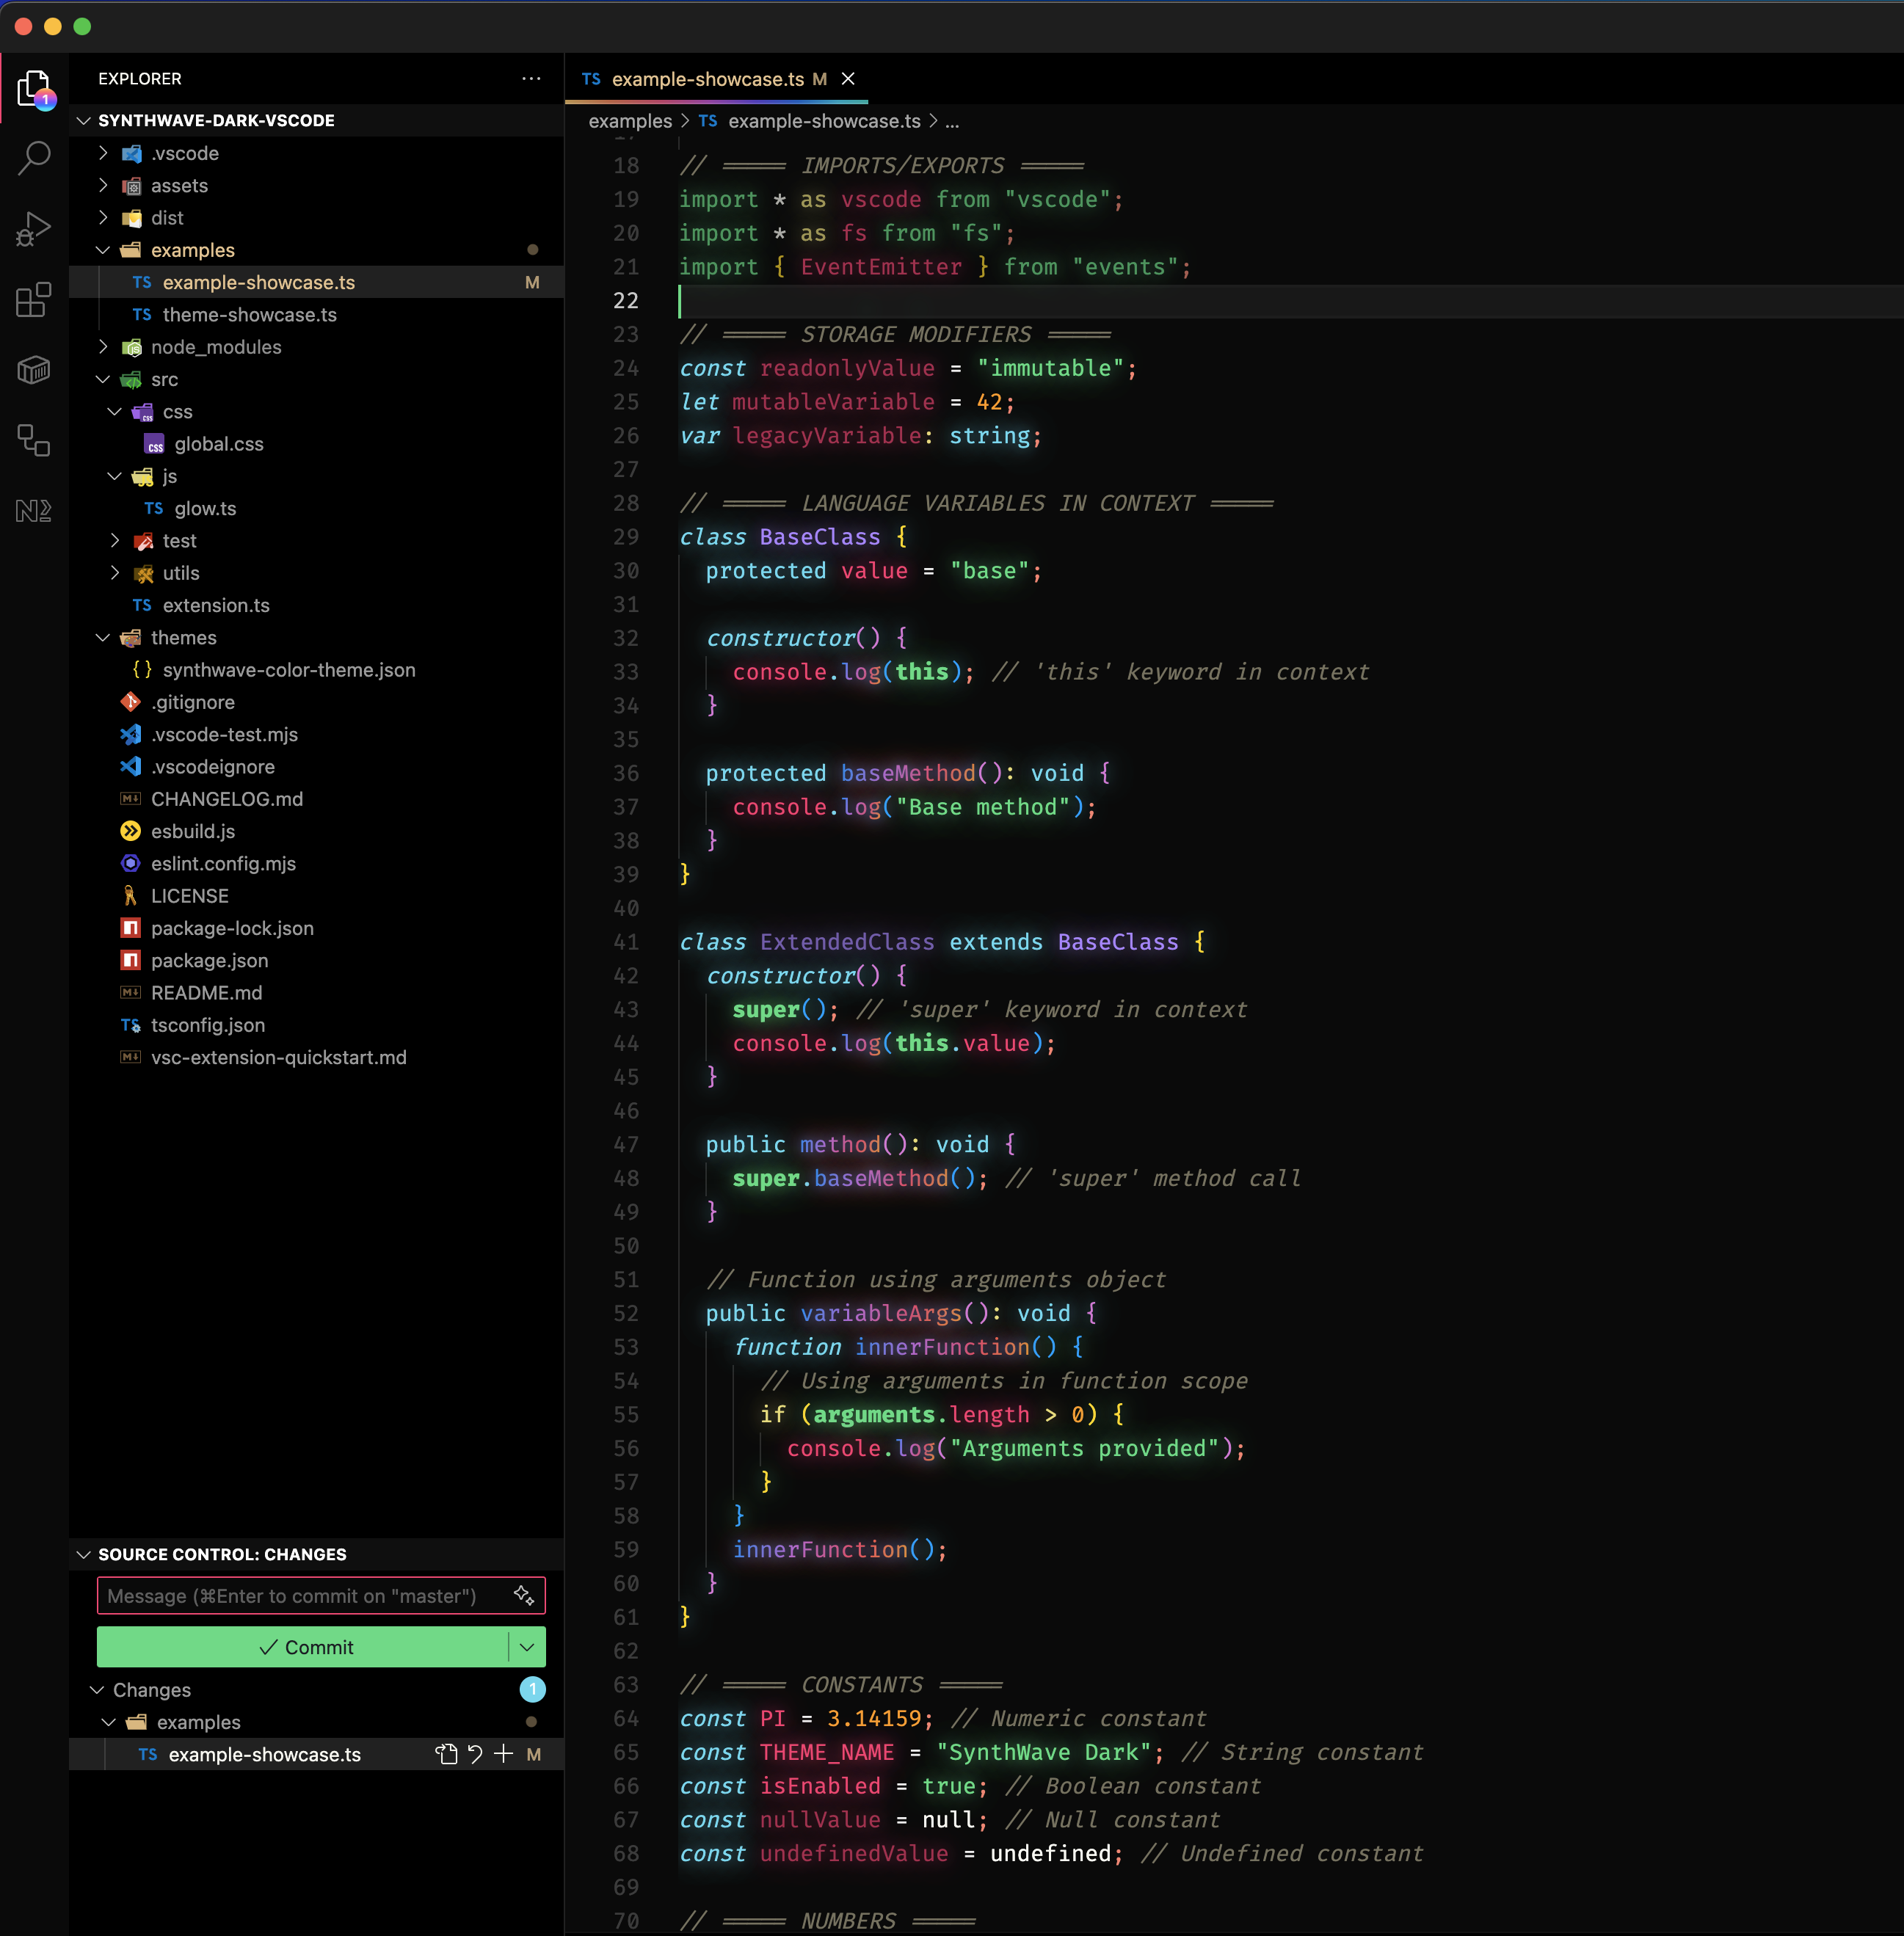1904x1936 pixels.
Task: Discard changes for example-showcase.ts
Action: coord(475,1754)
